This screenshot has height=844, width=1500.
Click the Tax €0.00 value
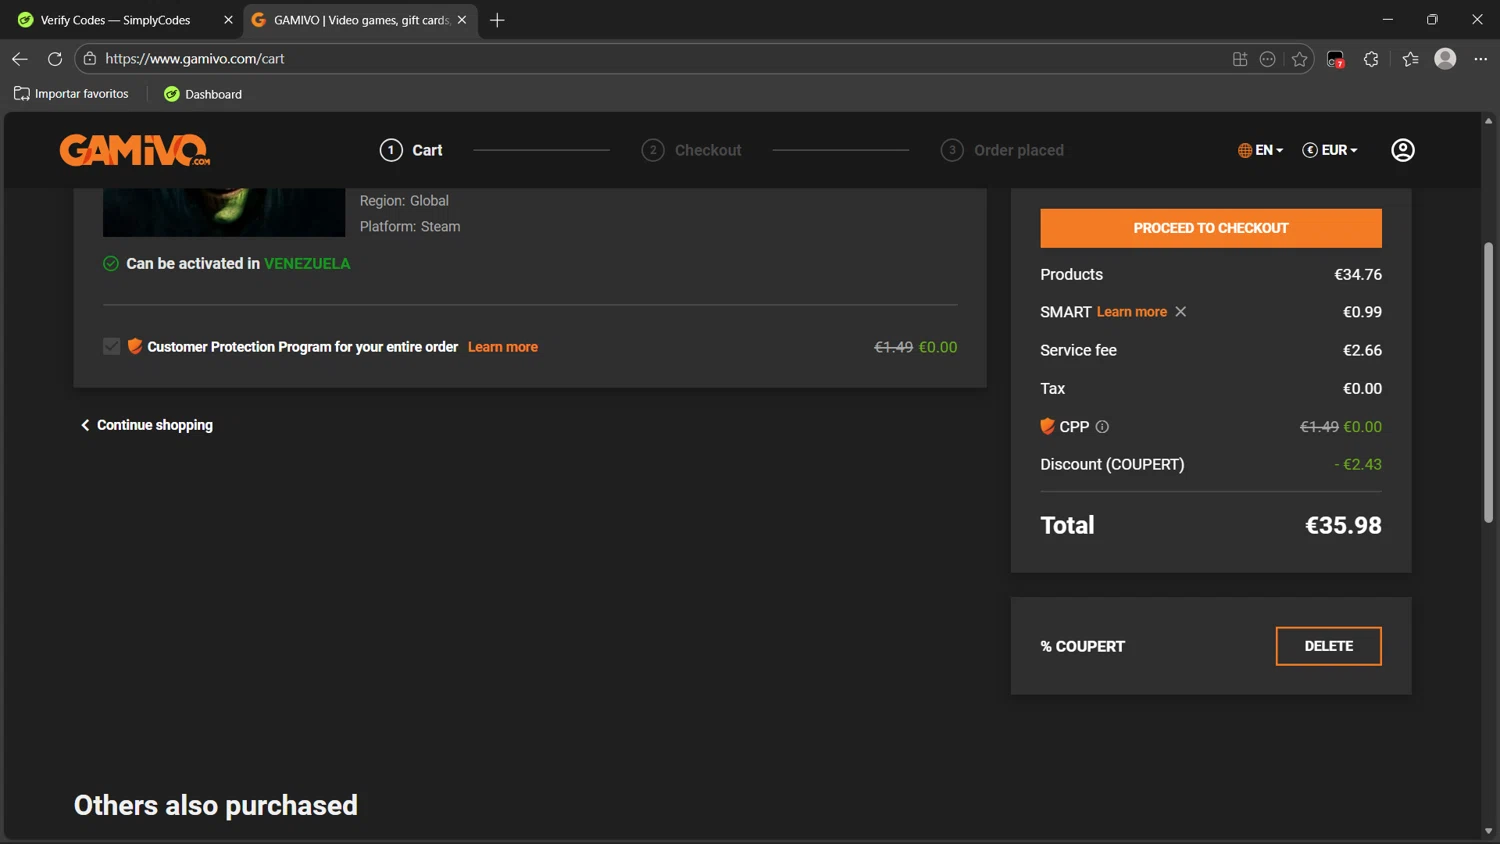(x=1362, y=388)
